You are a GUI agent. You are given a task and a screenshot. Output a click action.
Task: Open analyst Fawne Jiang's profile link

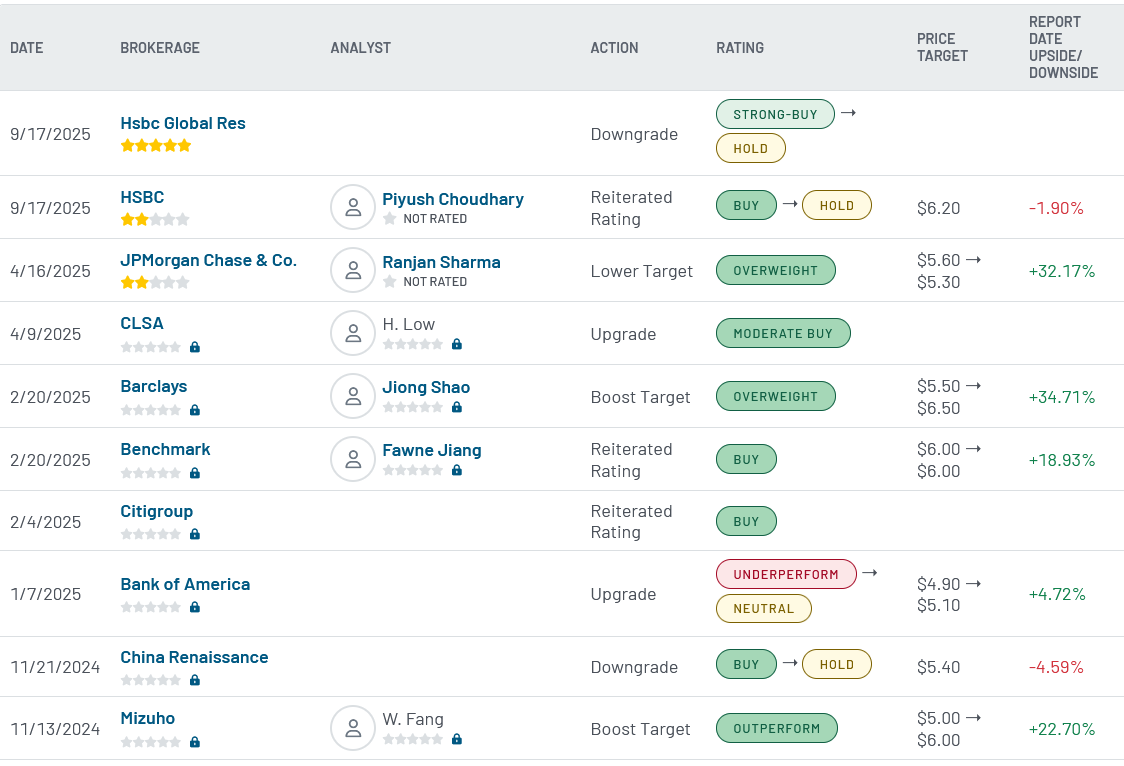point(432,450)
